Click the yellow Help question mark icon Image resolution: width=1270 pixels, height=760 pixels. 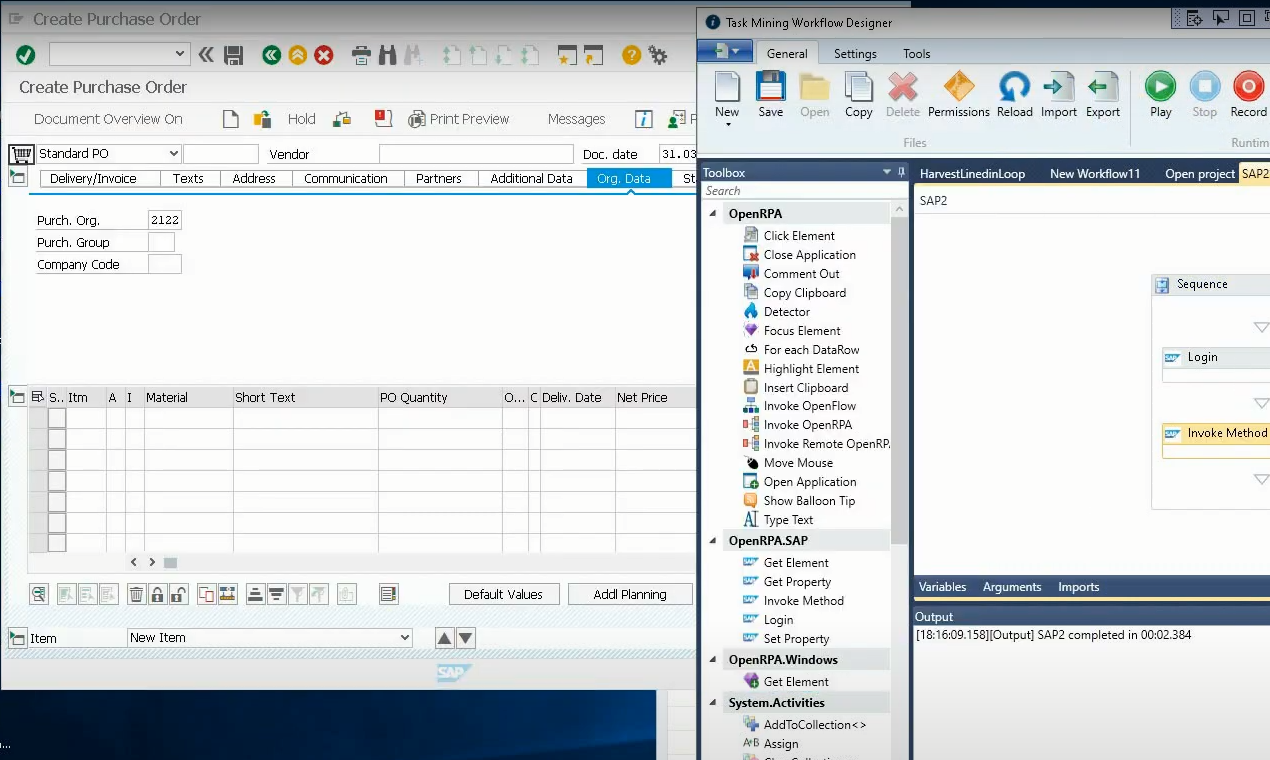(631, 55)
